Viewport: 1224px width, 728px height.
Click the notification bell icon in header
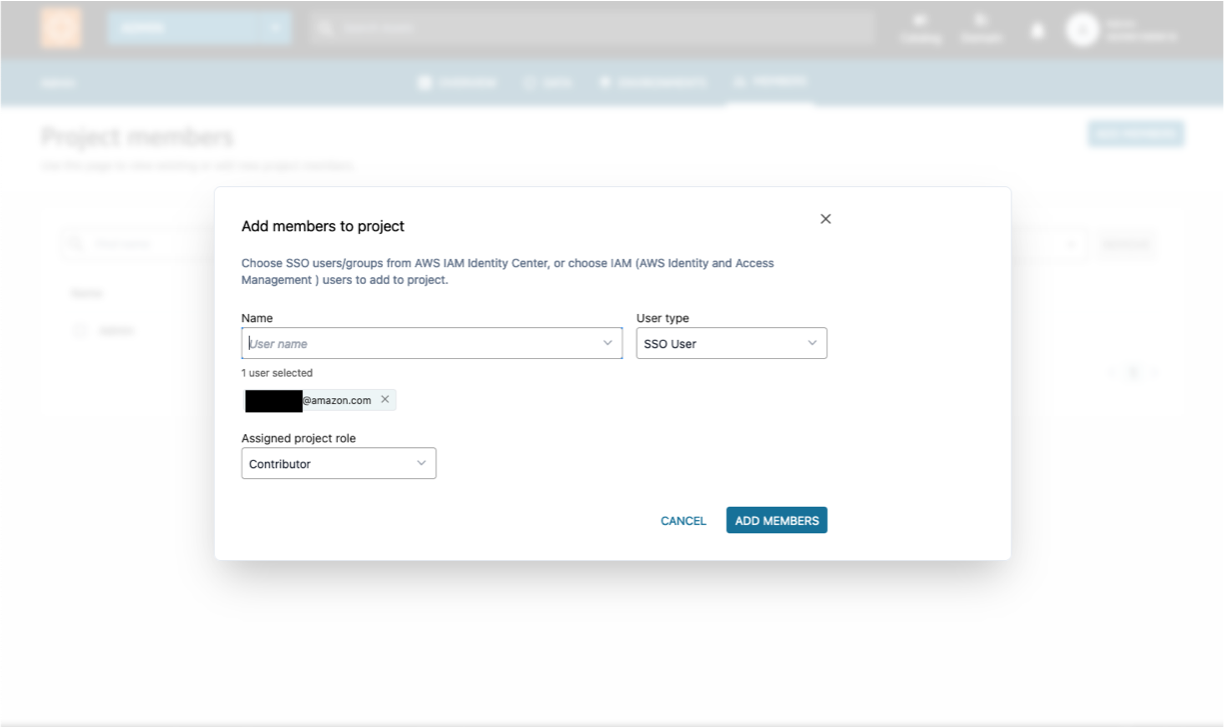coord(1037,30)
